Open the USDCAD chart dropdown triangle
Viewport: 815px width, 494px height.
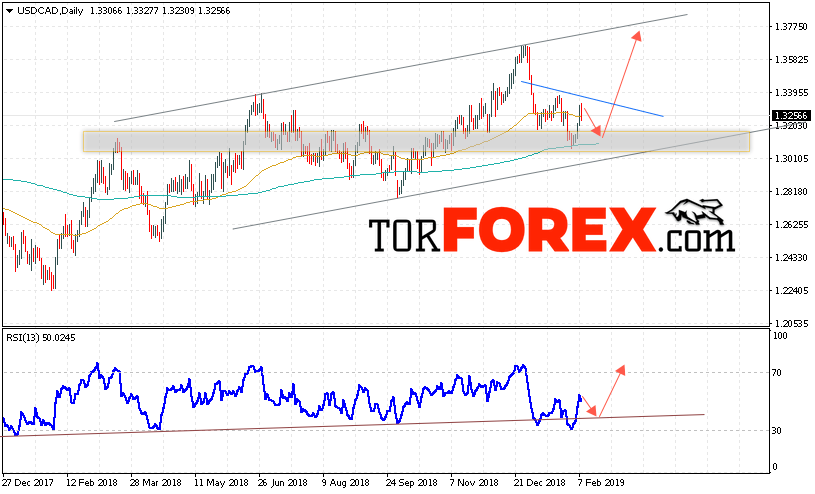tap(9, 11)
